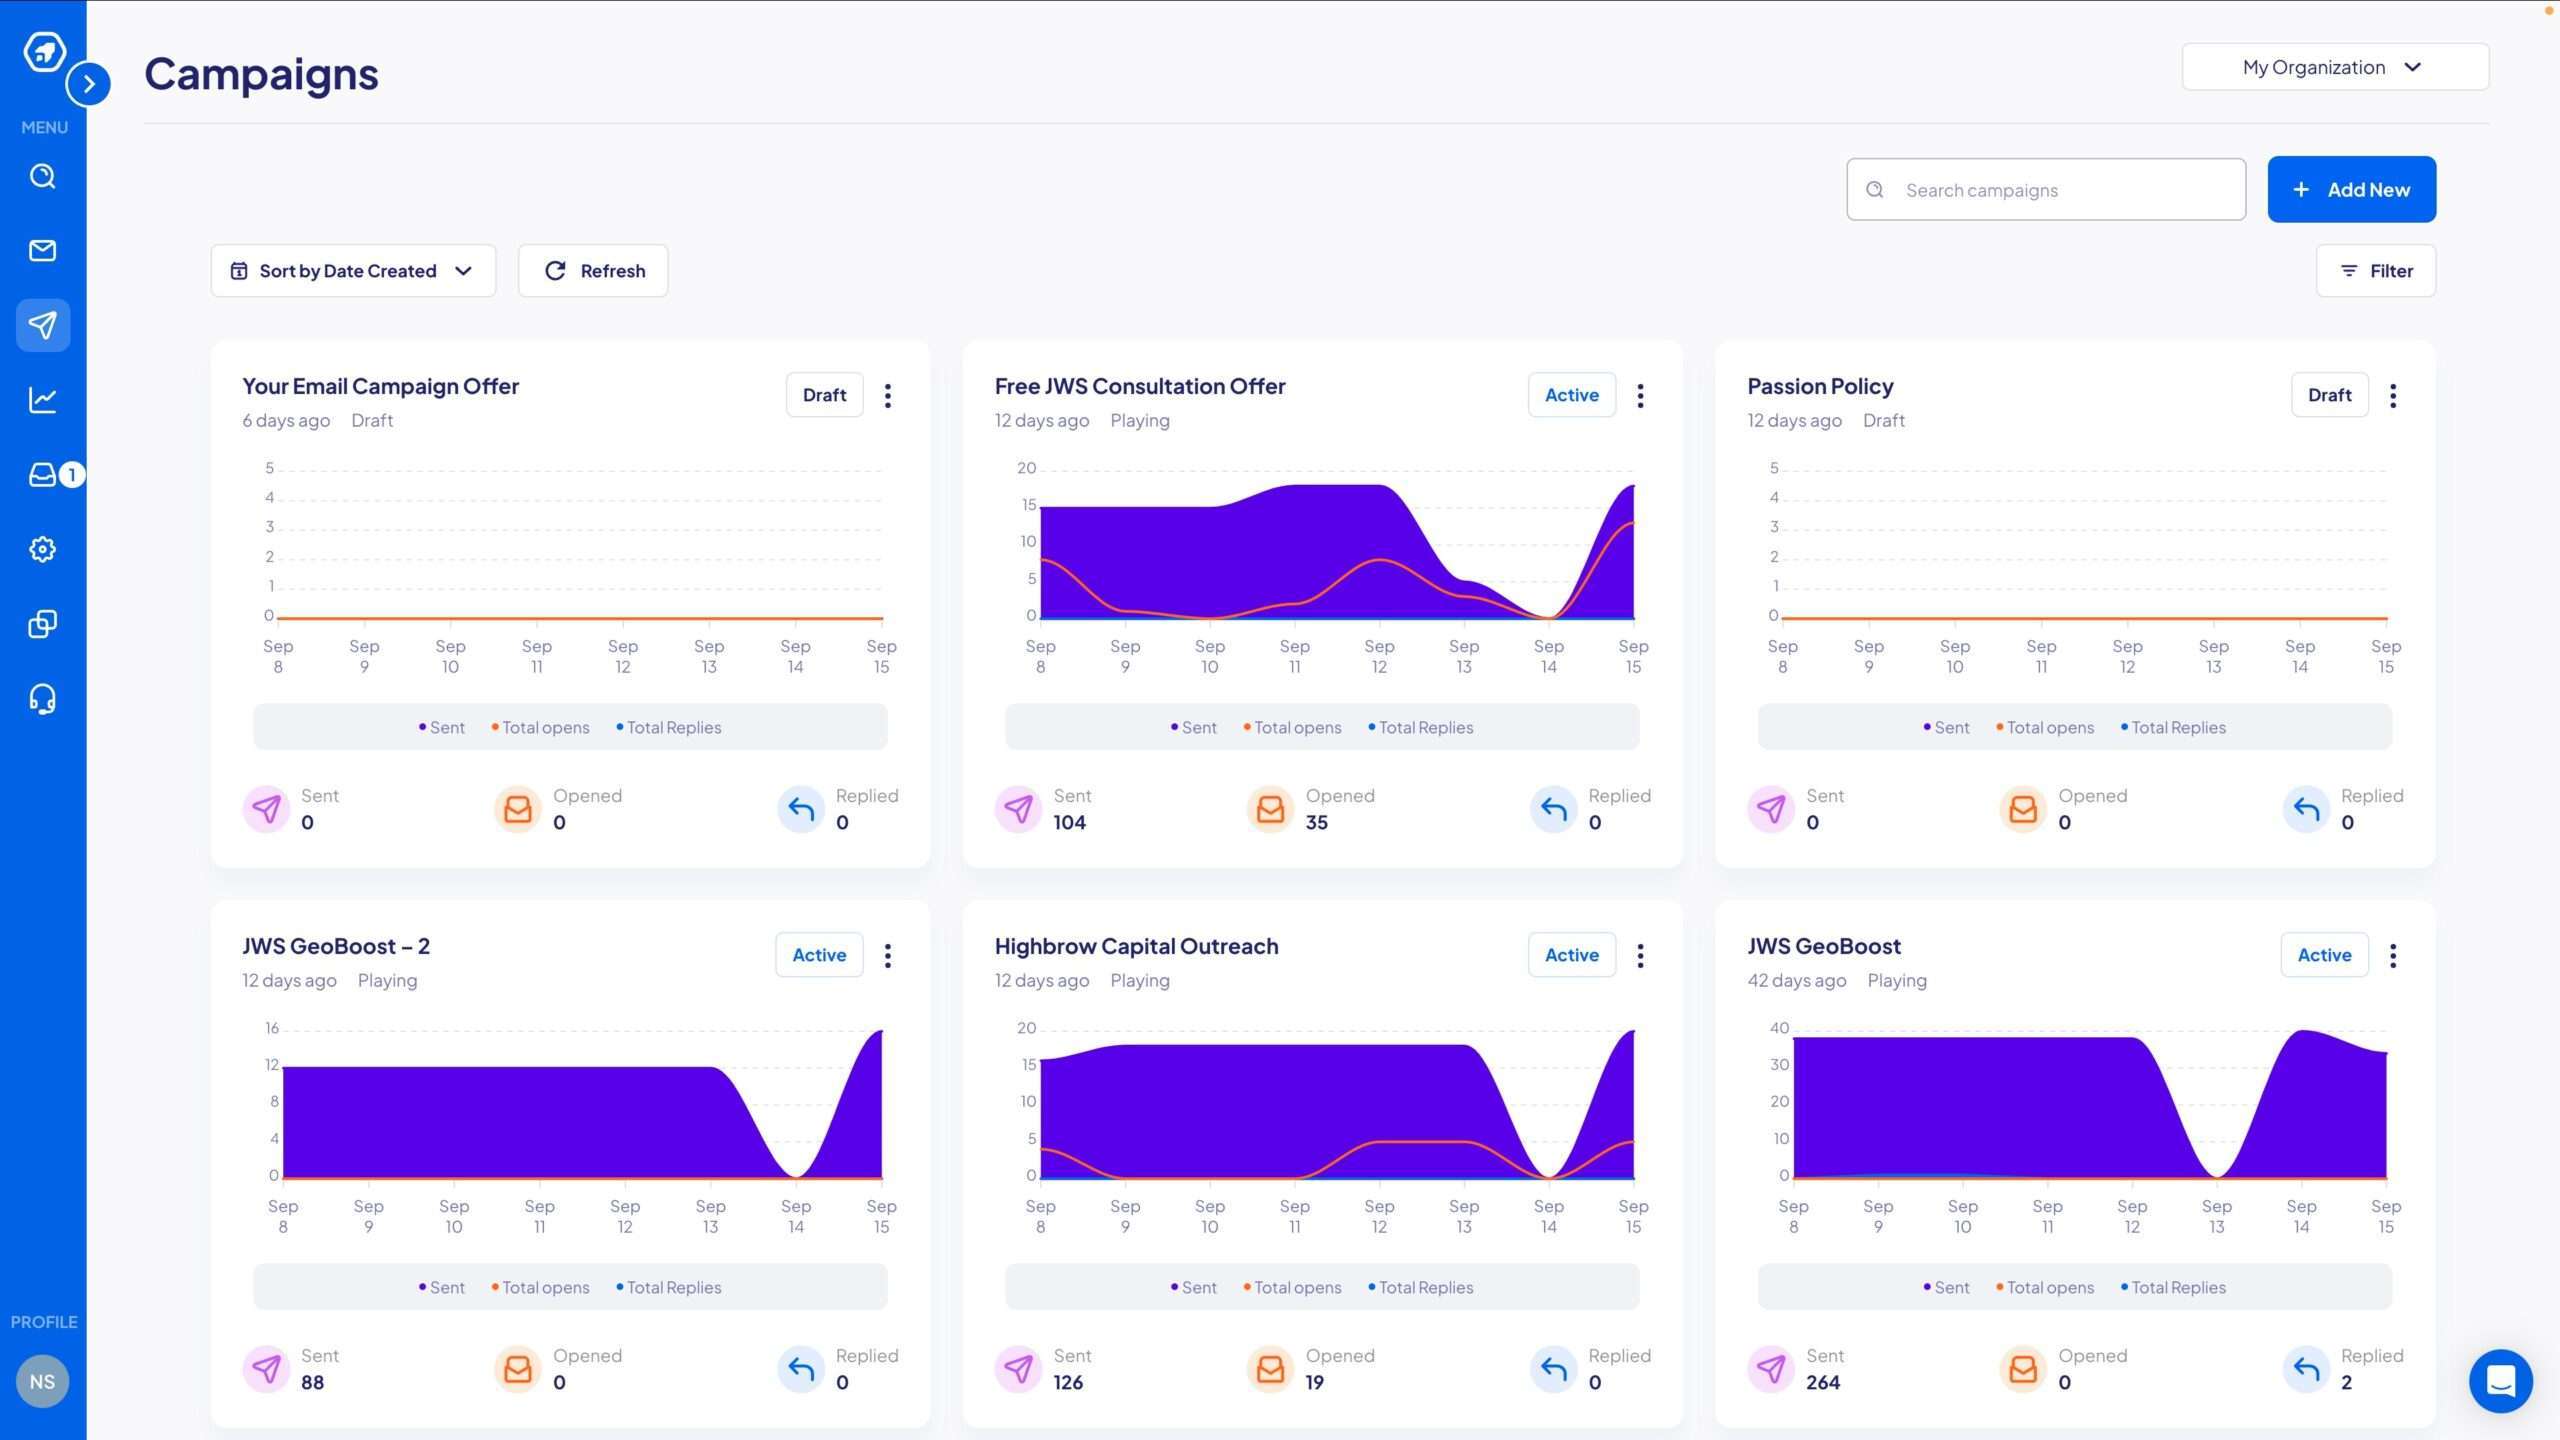Click Replied icon on Free JWS Consultation Offer card
Screen dimensions: 2560x1440
click(x=1553, y=808)
